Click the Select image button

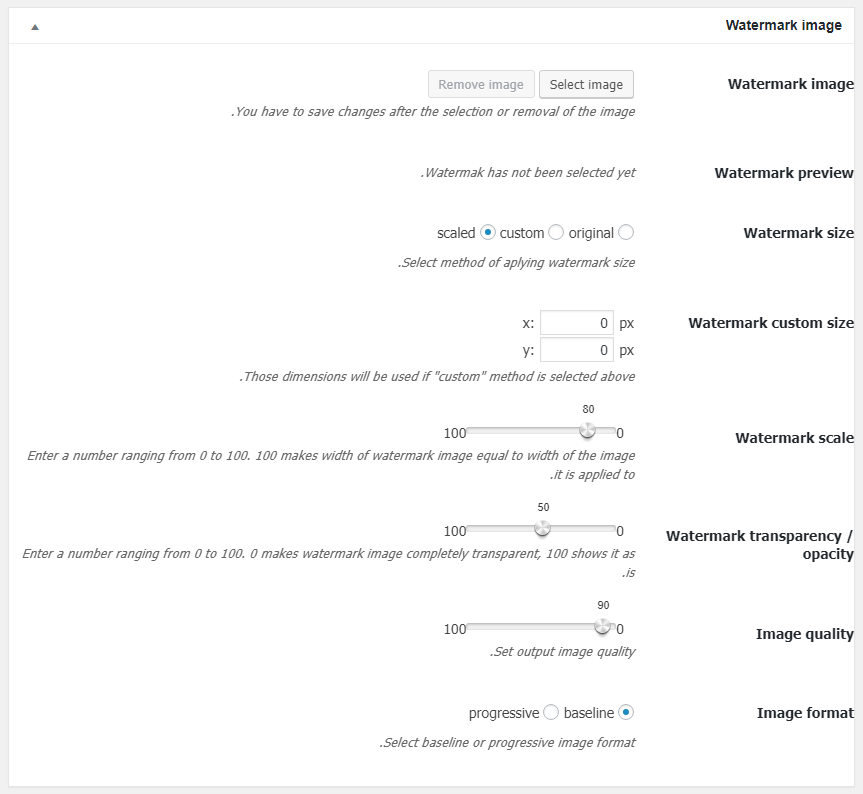(586, 85)
